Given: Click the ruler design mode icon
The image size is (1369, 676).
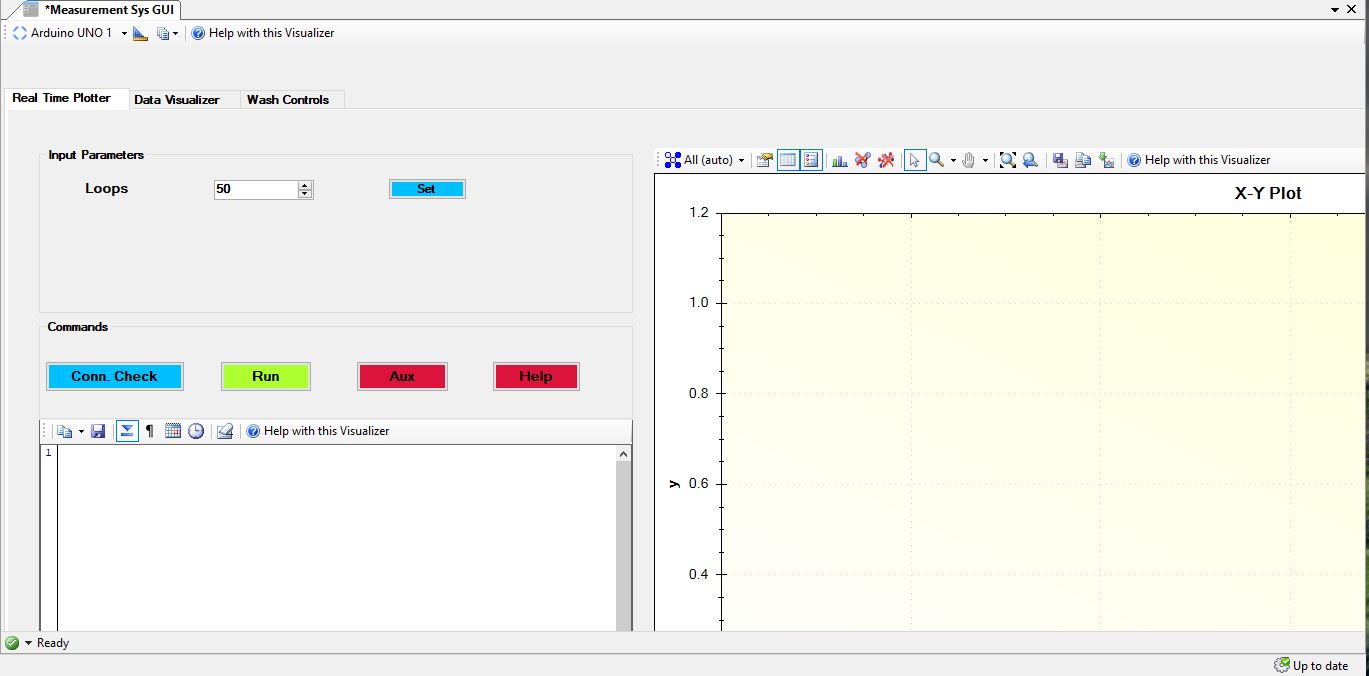Looking at the screenshot, I should [140, 33].
